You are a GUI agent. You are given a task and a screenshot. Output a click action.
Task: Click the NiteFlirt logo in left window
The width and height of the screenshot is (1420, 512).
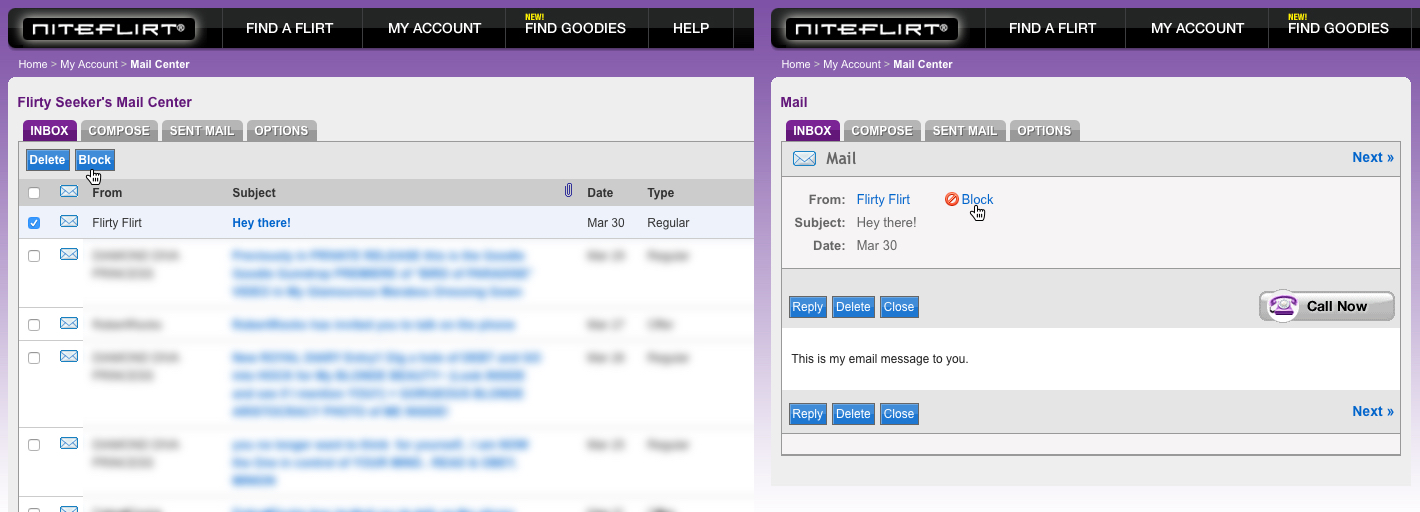108,29
